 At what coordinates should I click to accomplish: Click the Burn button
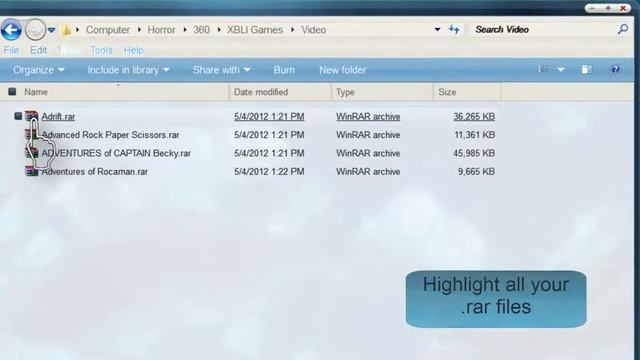click(284, 70)
